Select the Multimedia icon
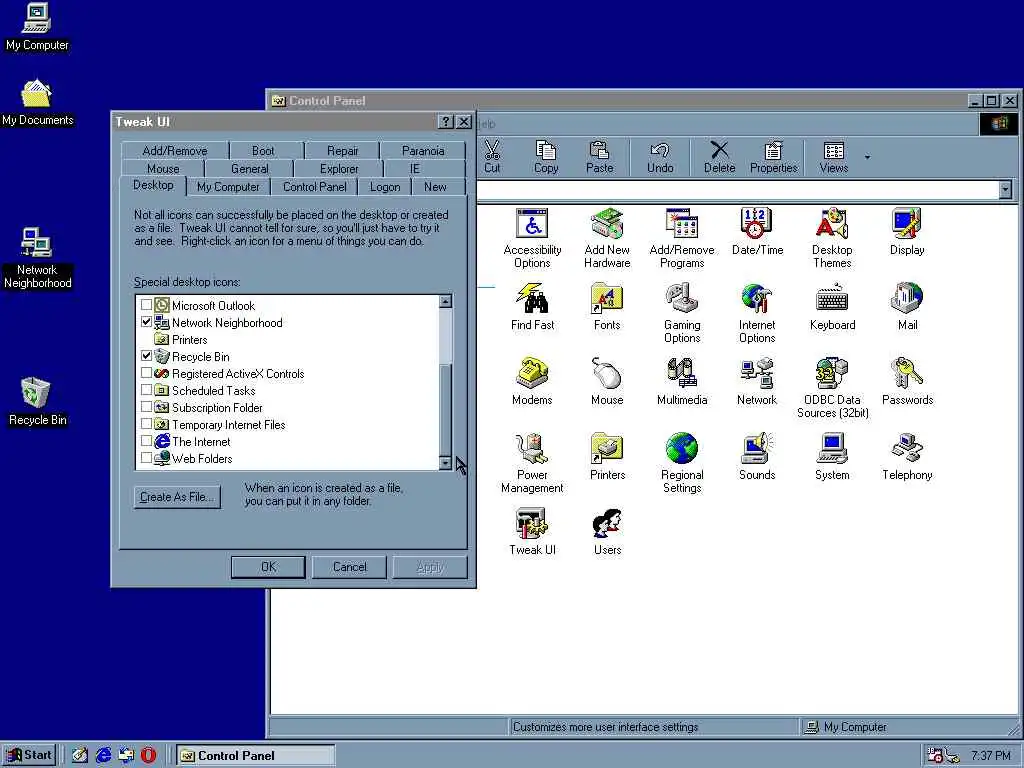 682,382
